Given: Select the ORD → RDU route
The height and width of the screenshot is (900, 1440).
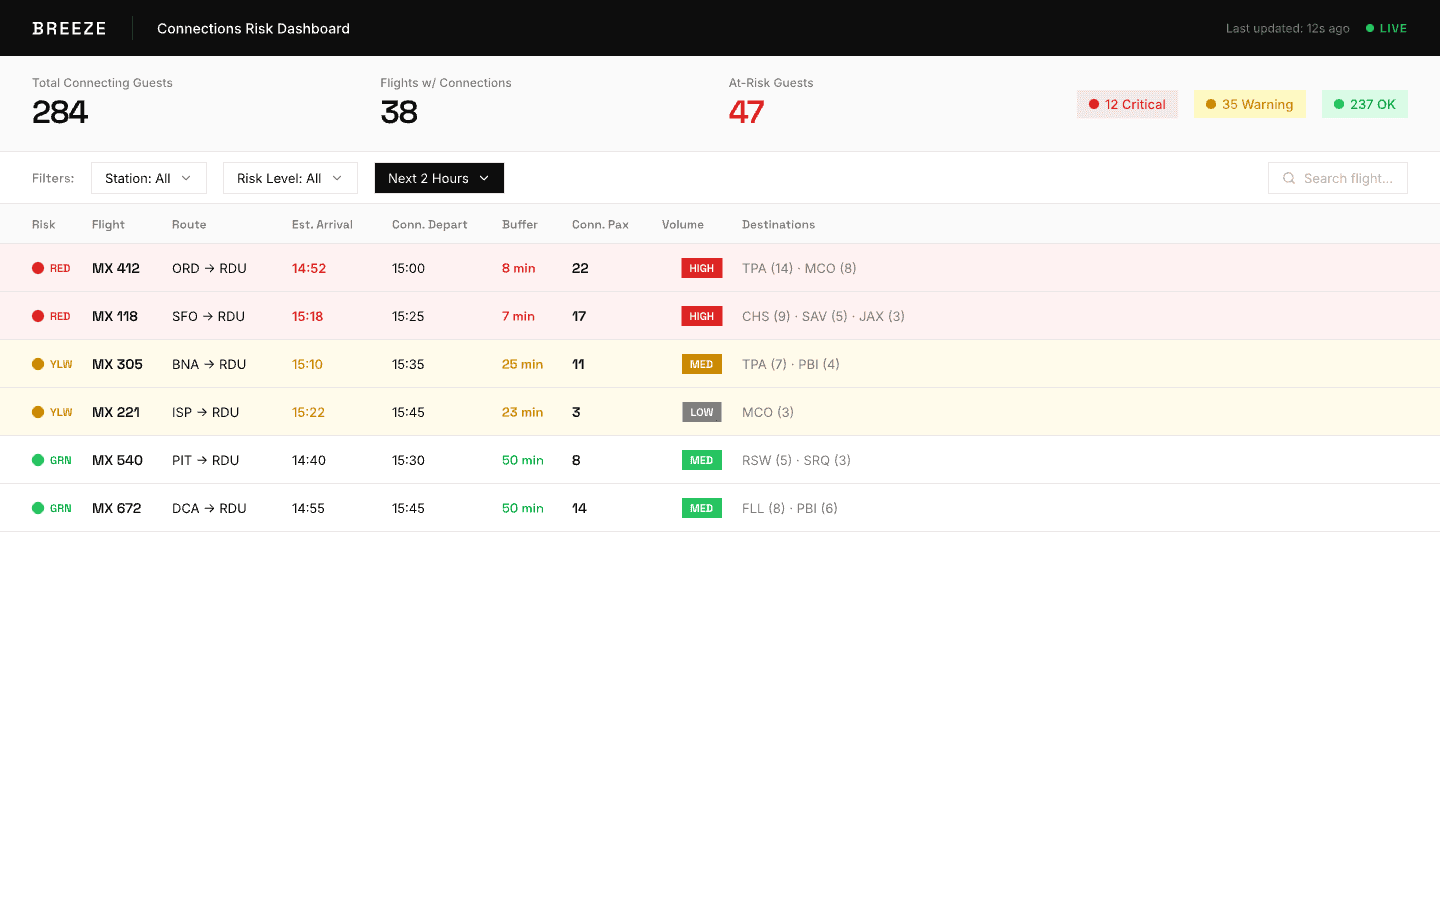Looking at the screenshot, I should coord(209,268).
